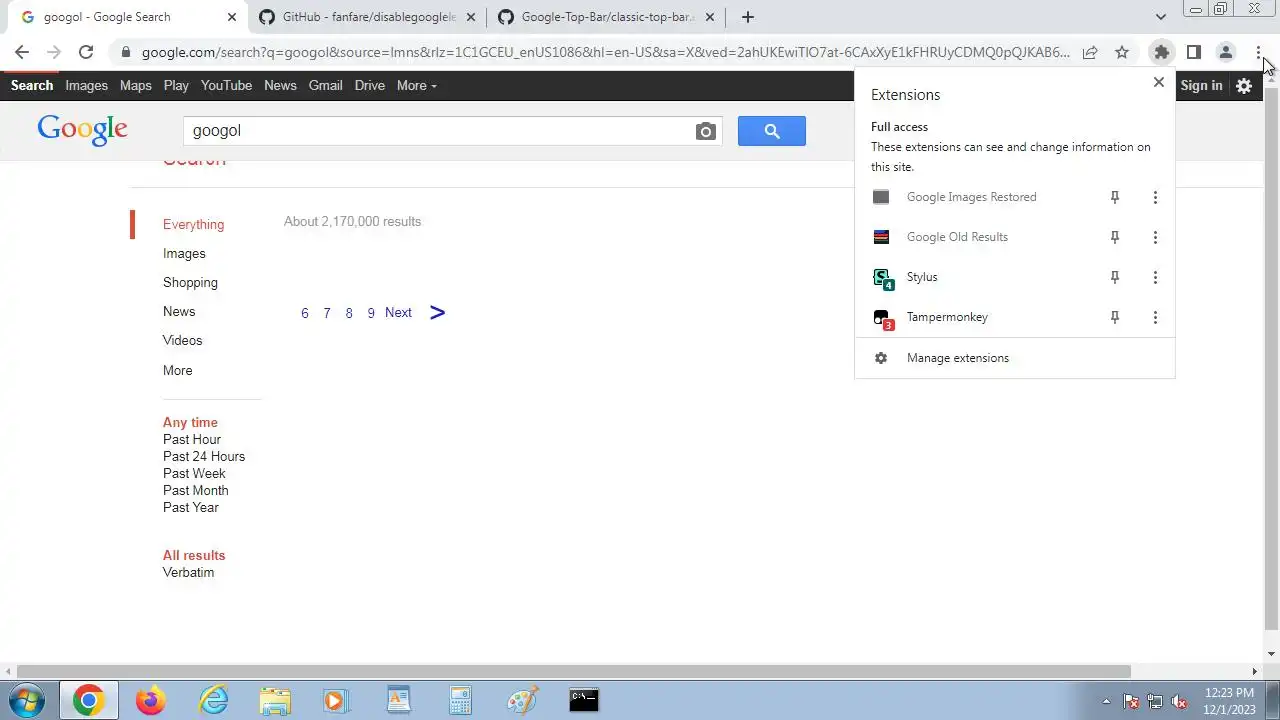This screenshot has height=720, width=1280.
Task: Open Firefox from the taskbar
Action: 151,700
